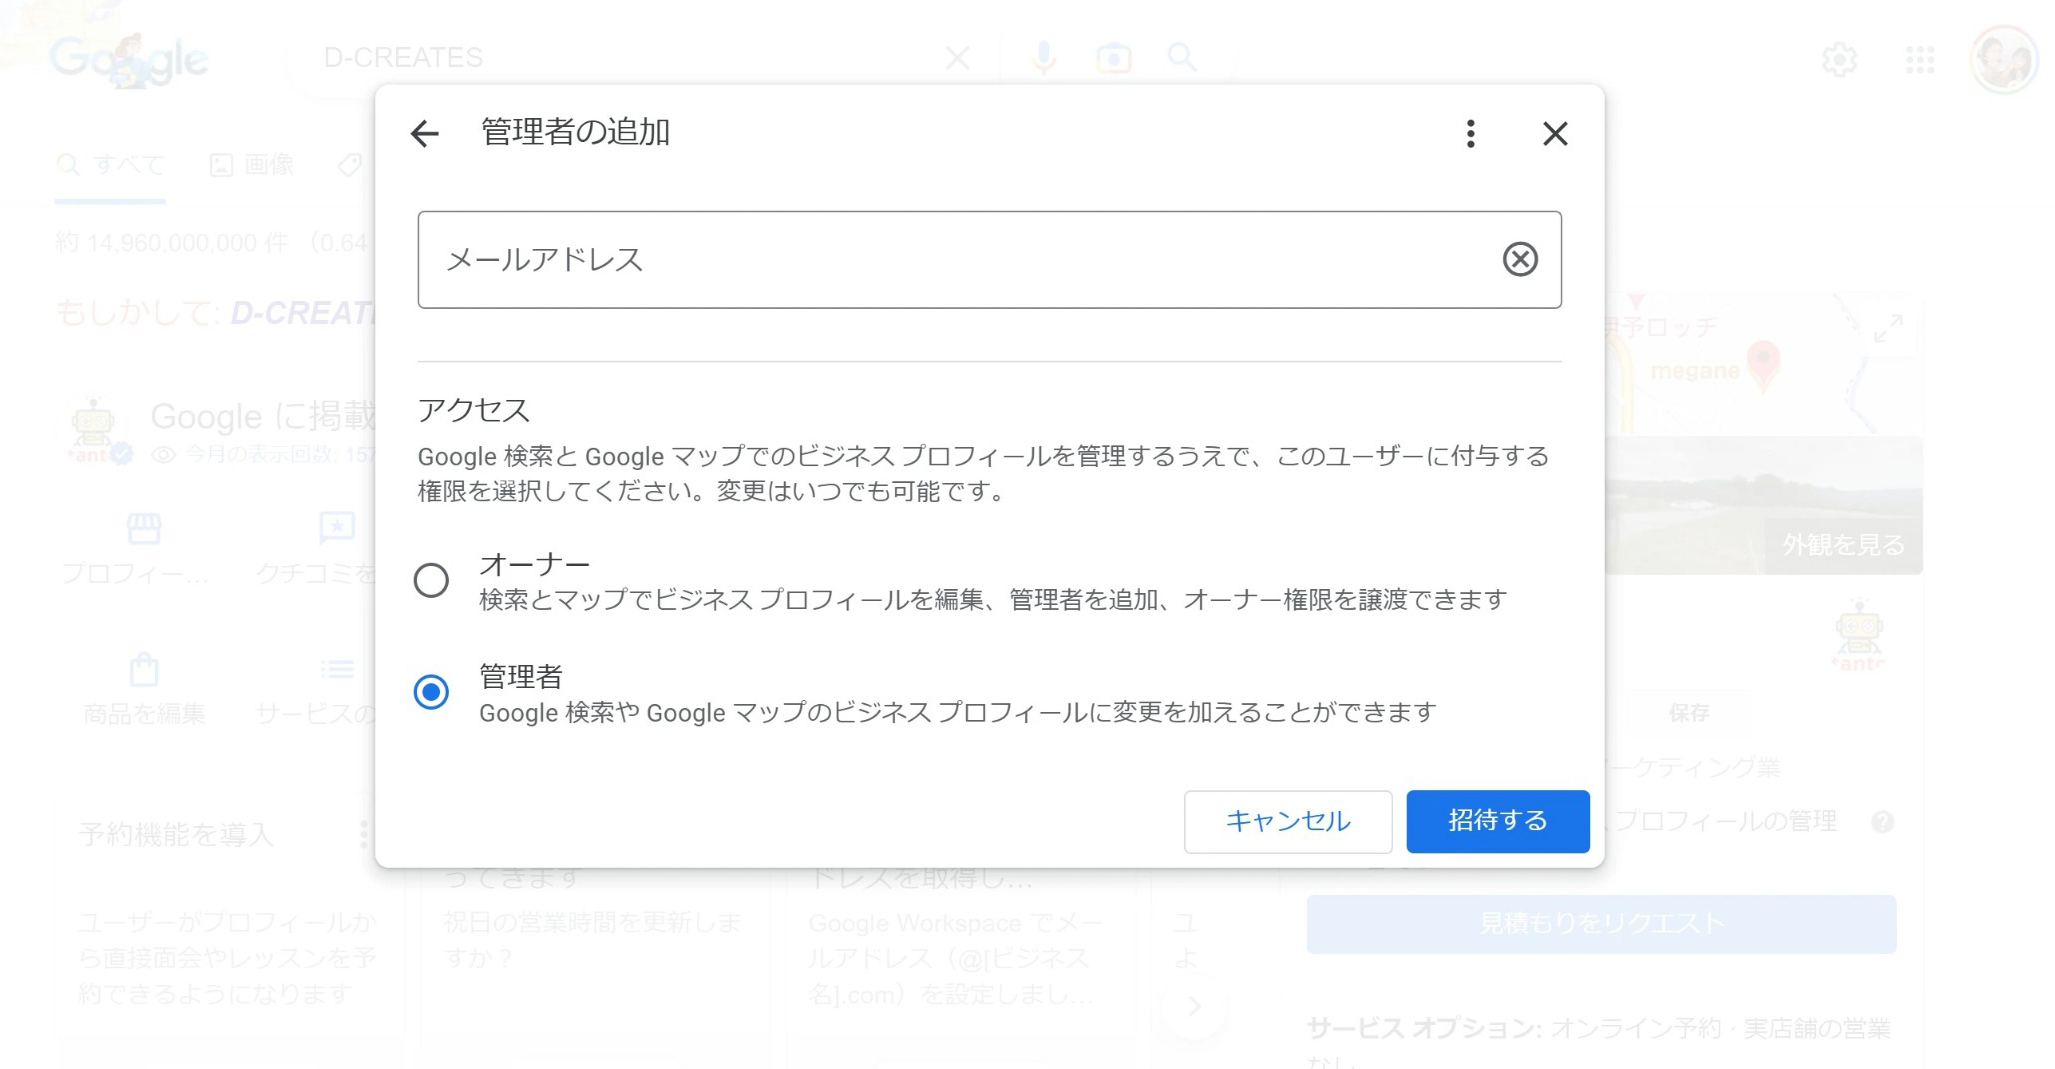Viewport: 2055px width, 1069px height.
Task: Go back using the dialog's arrow icon
Action: [425, 133]
